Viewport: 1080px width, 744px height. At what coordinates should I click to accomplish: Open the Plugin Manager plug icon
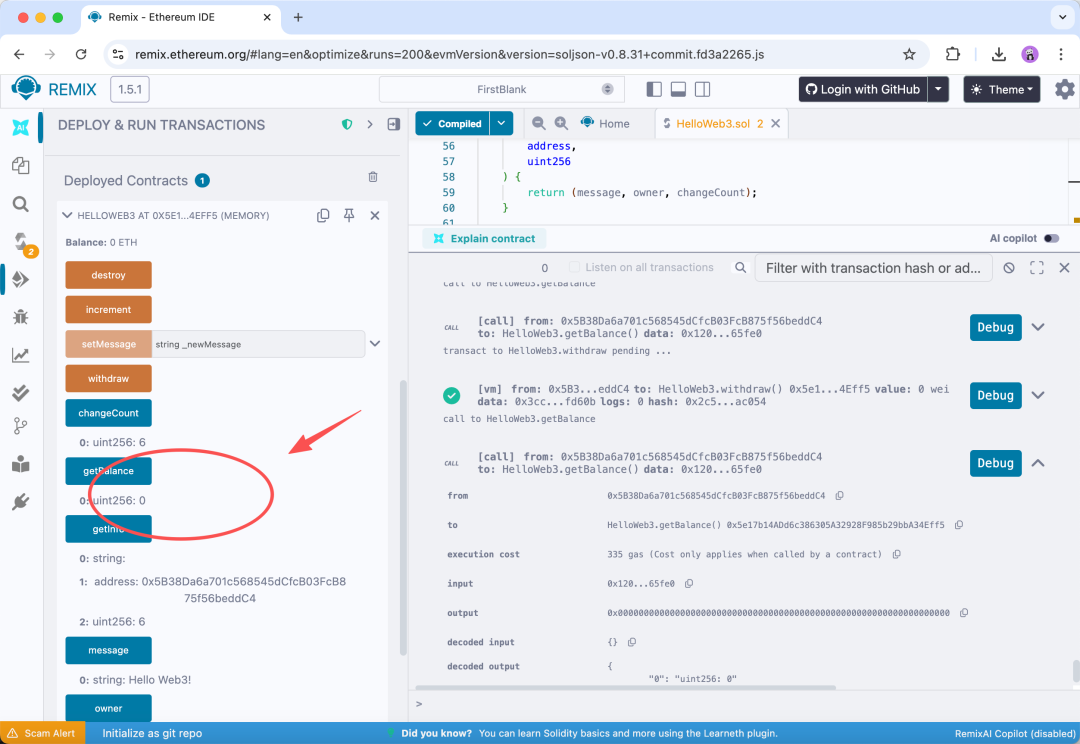[x=21, y=502]
